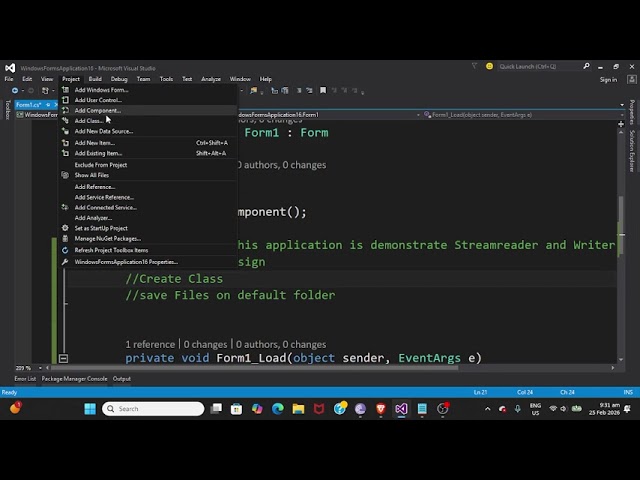Click Add New Data Source icon

pos(65,131)
